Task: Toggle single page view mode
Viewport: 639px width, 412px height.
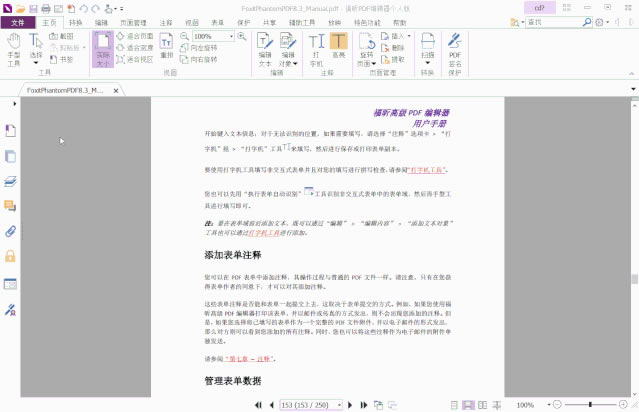Action: coord(454,405)
